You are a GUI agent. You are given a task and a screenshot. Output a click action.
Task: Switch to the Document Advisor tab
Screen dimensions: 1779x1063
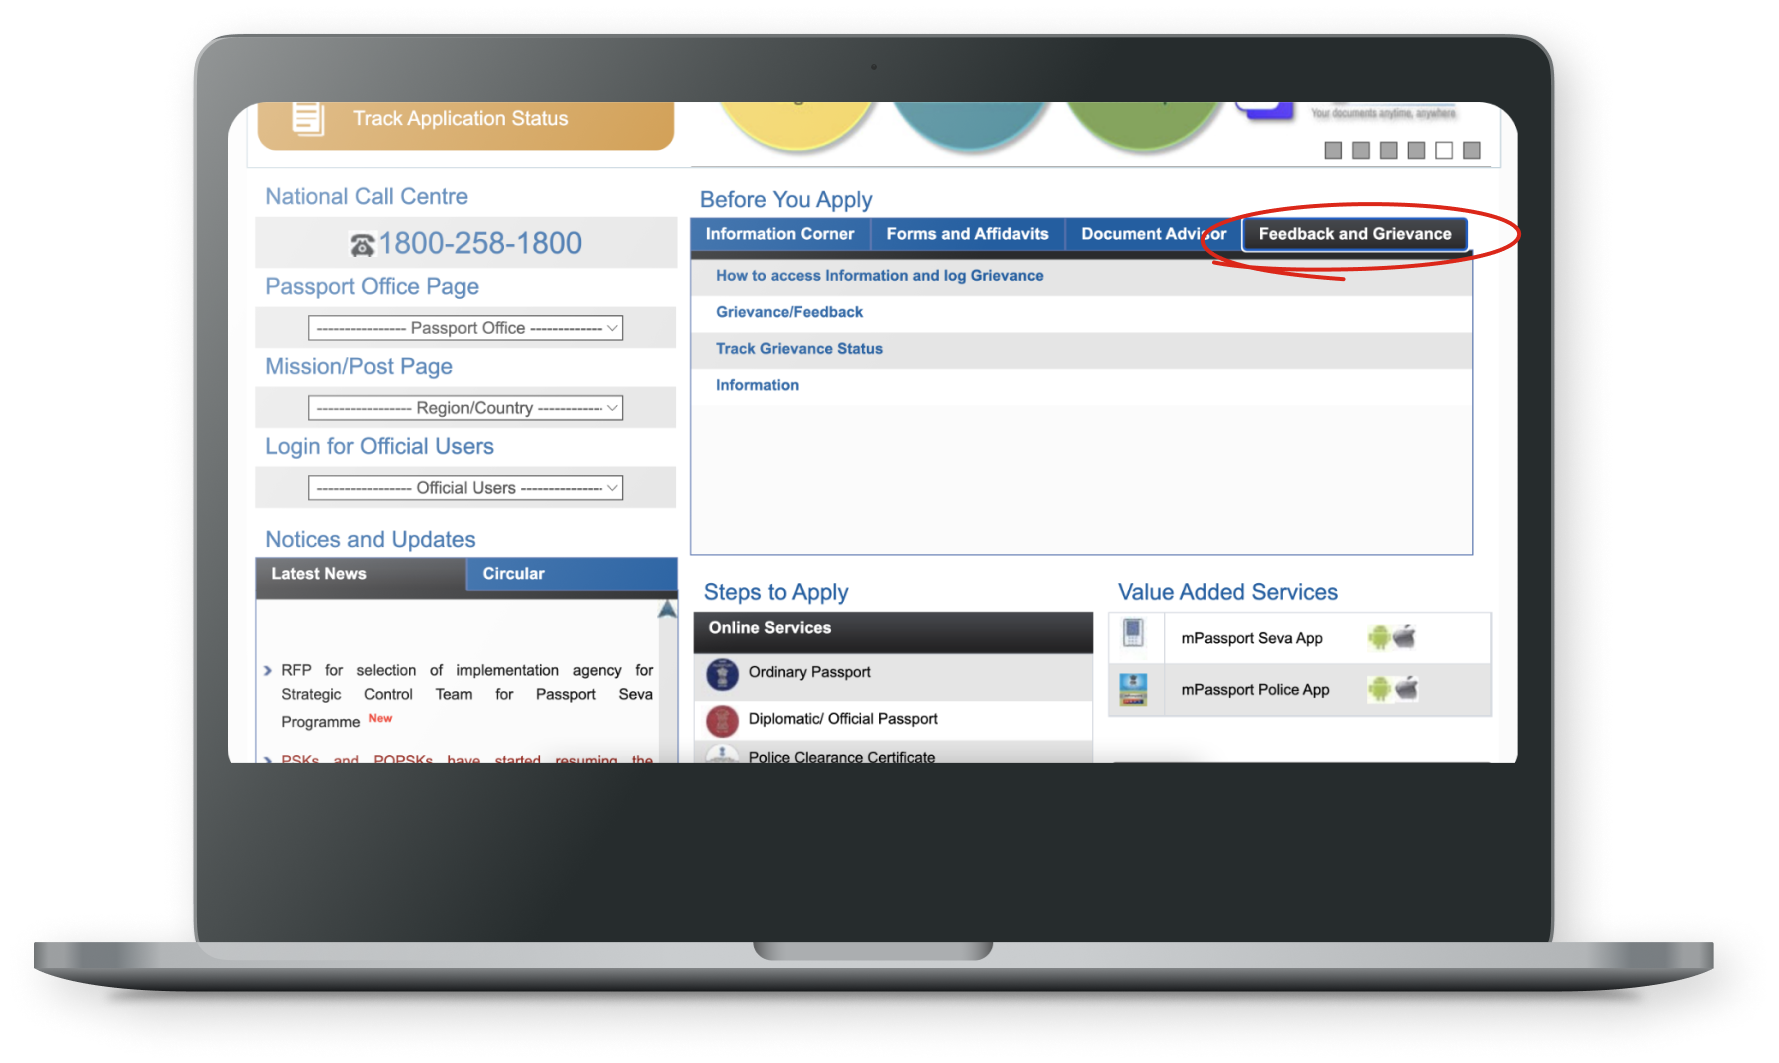tap(1153, 234)
